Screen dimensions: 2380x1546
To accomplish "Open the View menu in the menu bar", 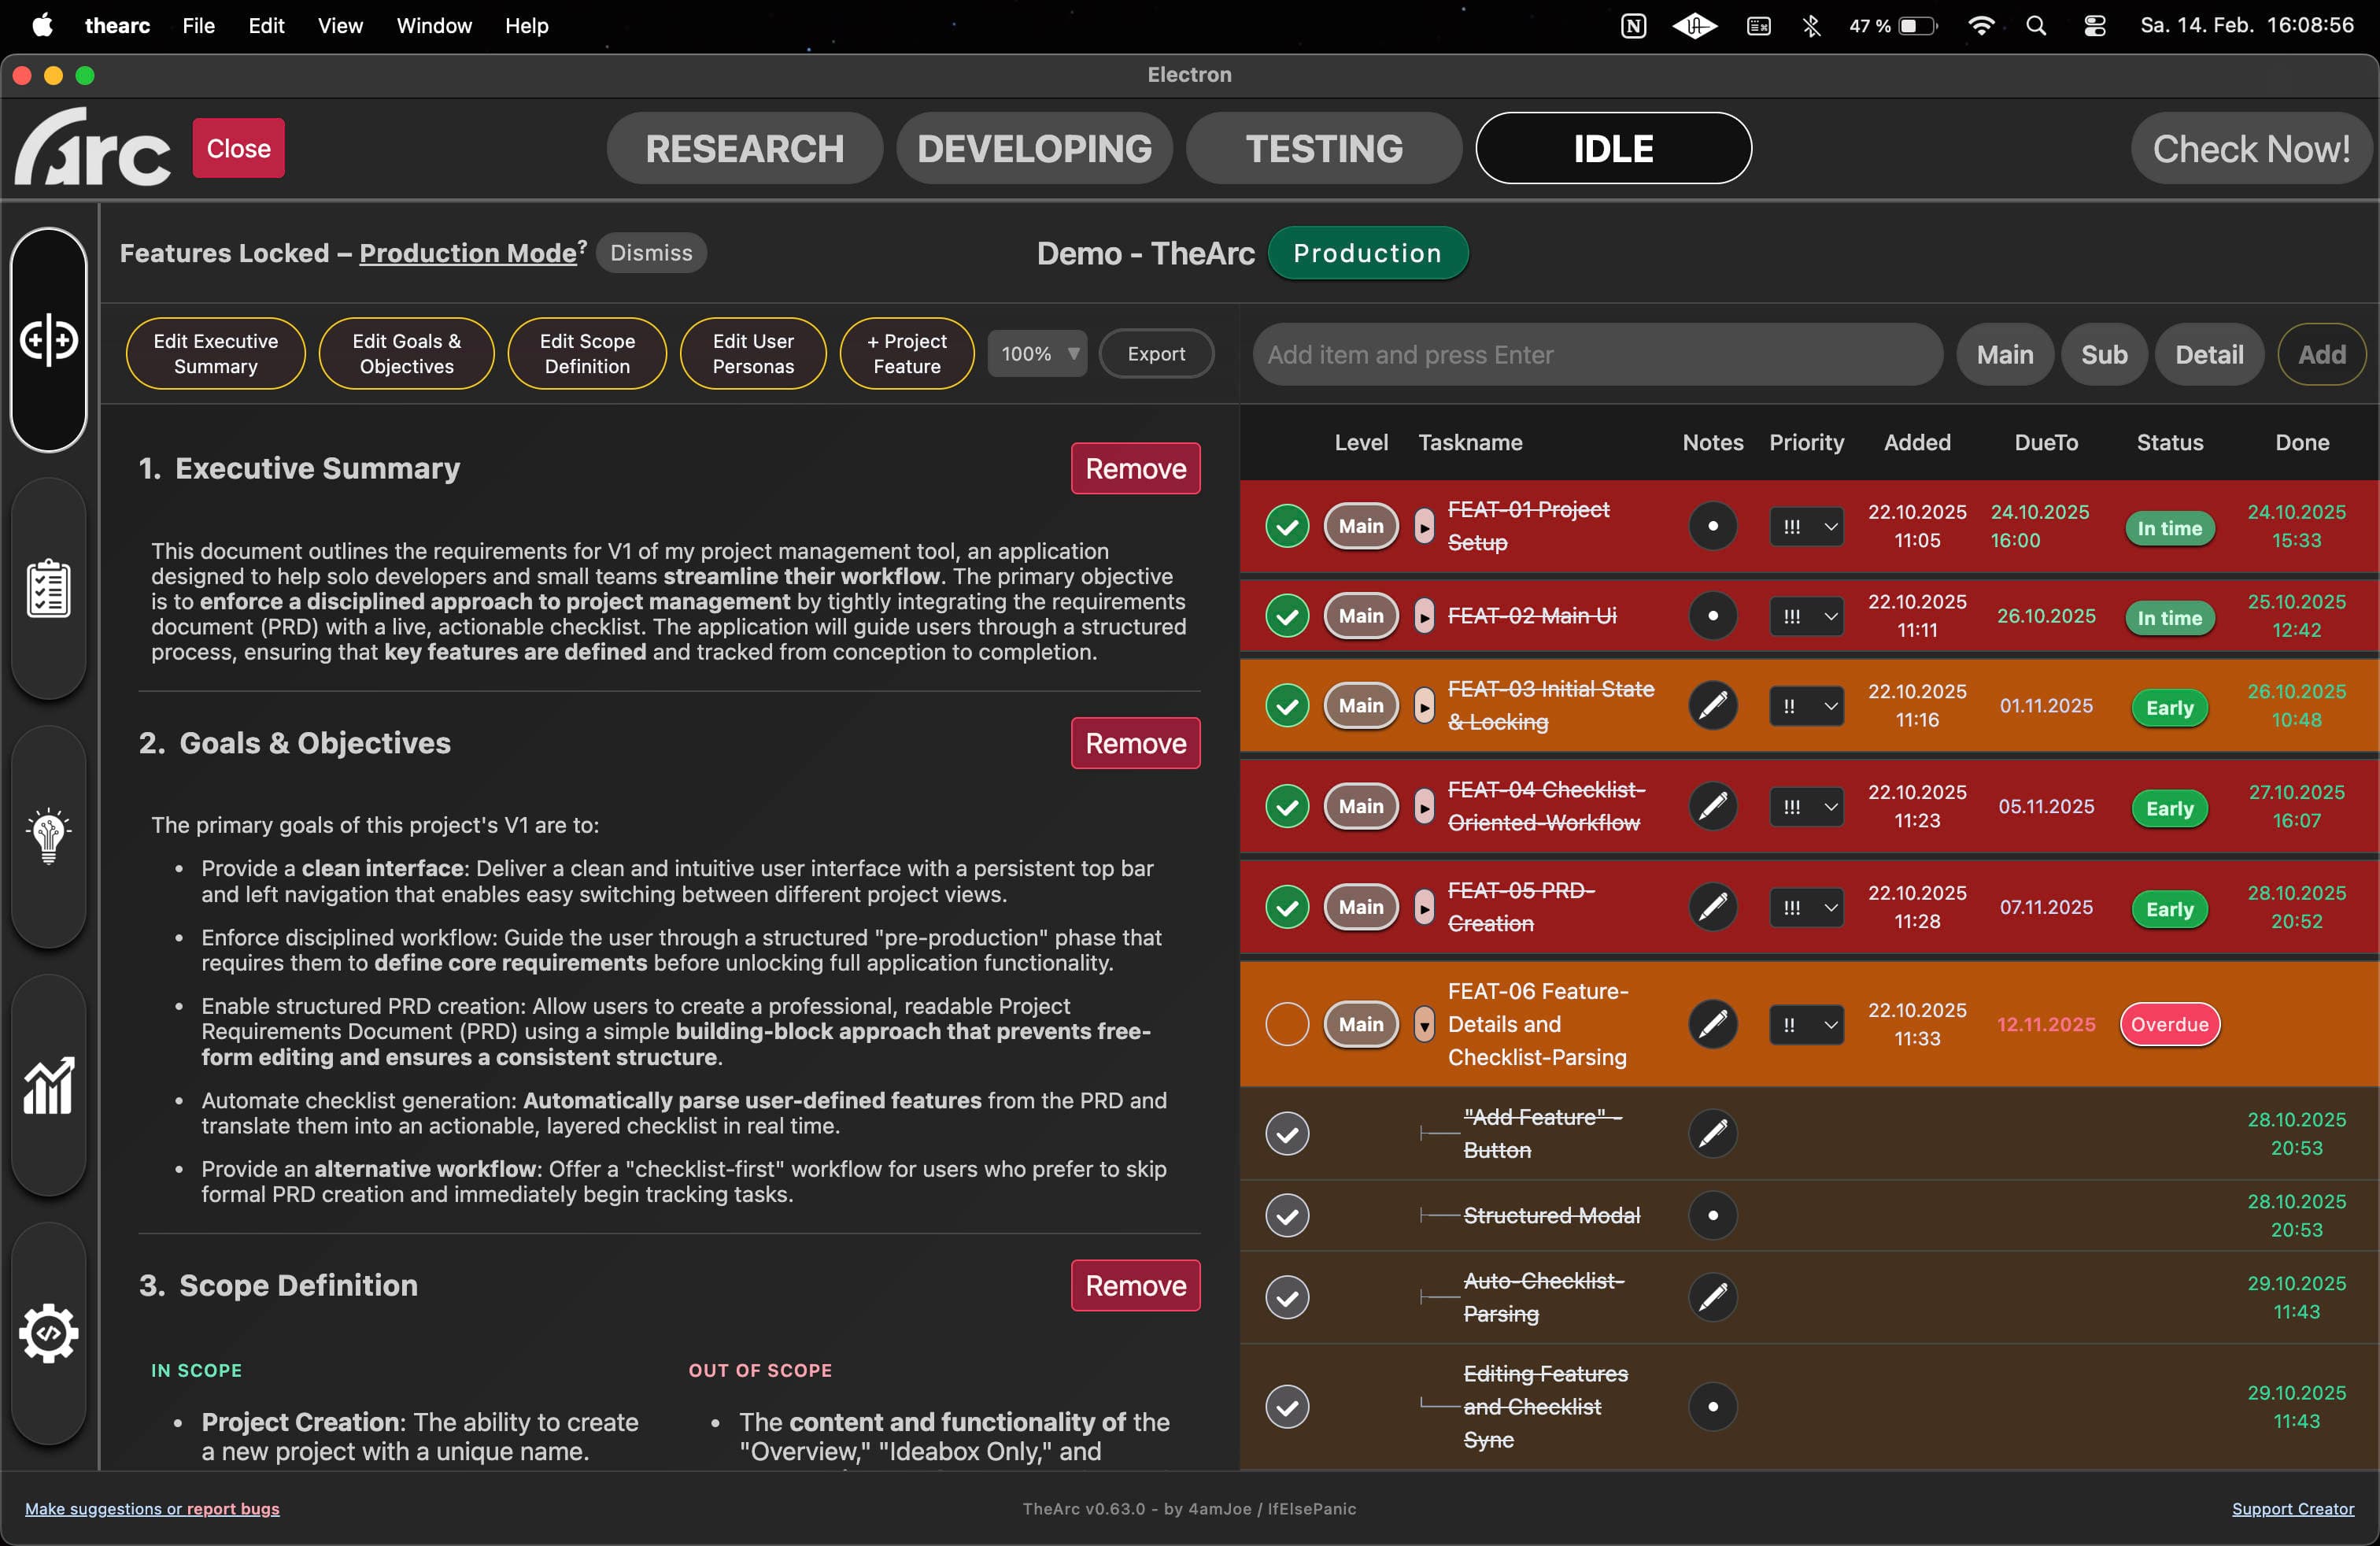I will tap(339, 26).
